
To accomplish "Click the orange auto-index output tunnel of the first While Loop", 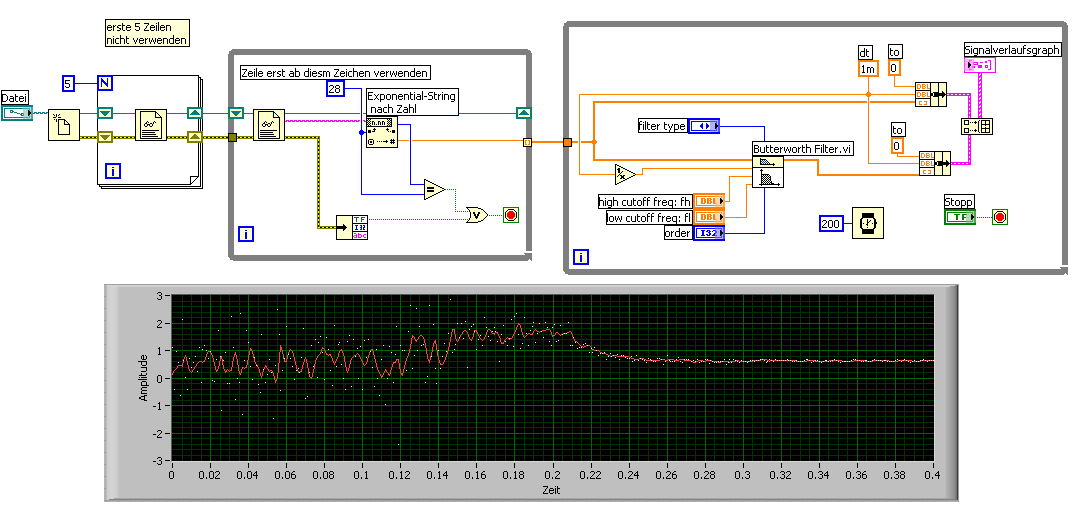I will coord(527,142).
